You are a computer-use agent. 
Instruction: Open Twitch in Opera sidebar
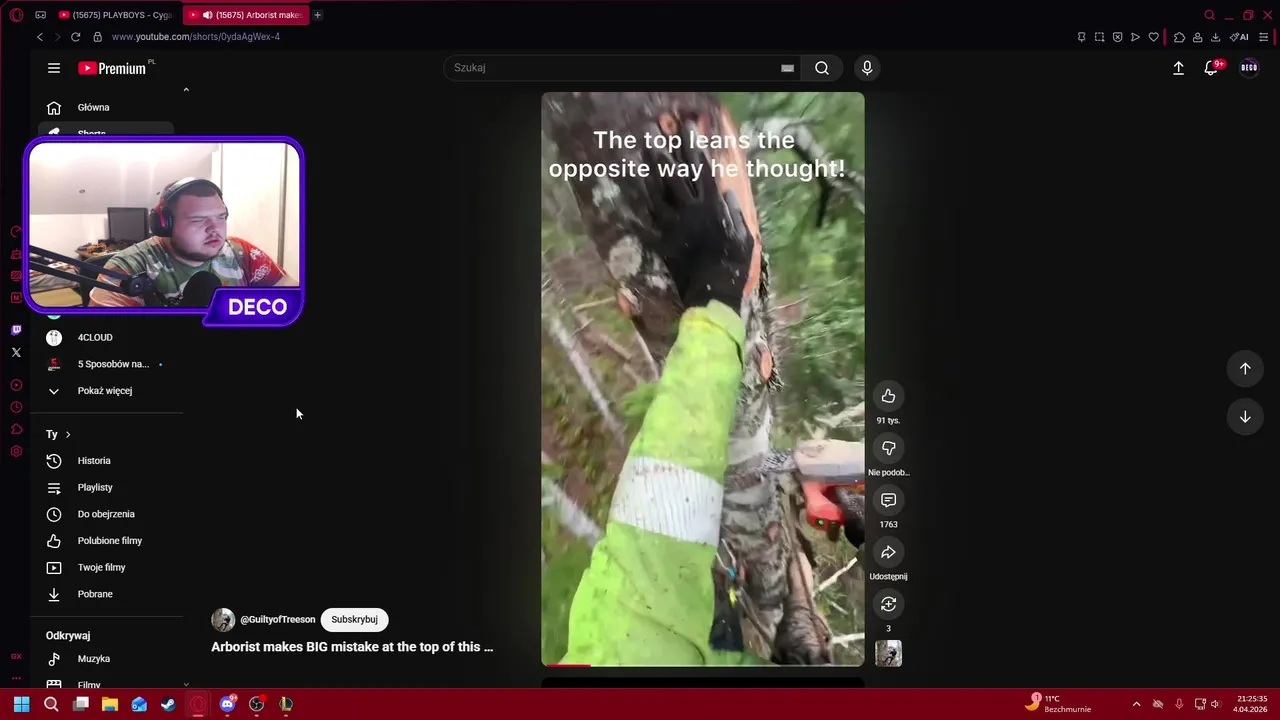[16, 330]
